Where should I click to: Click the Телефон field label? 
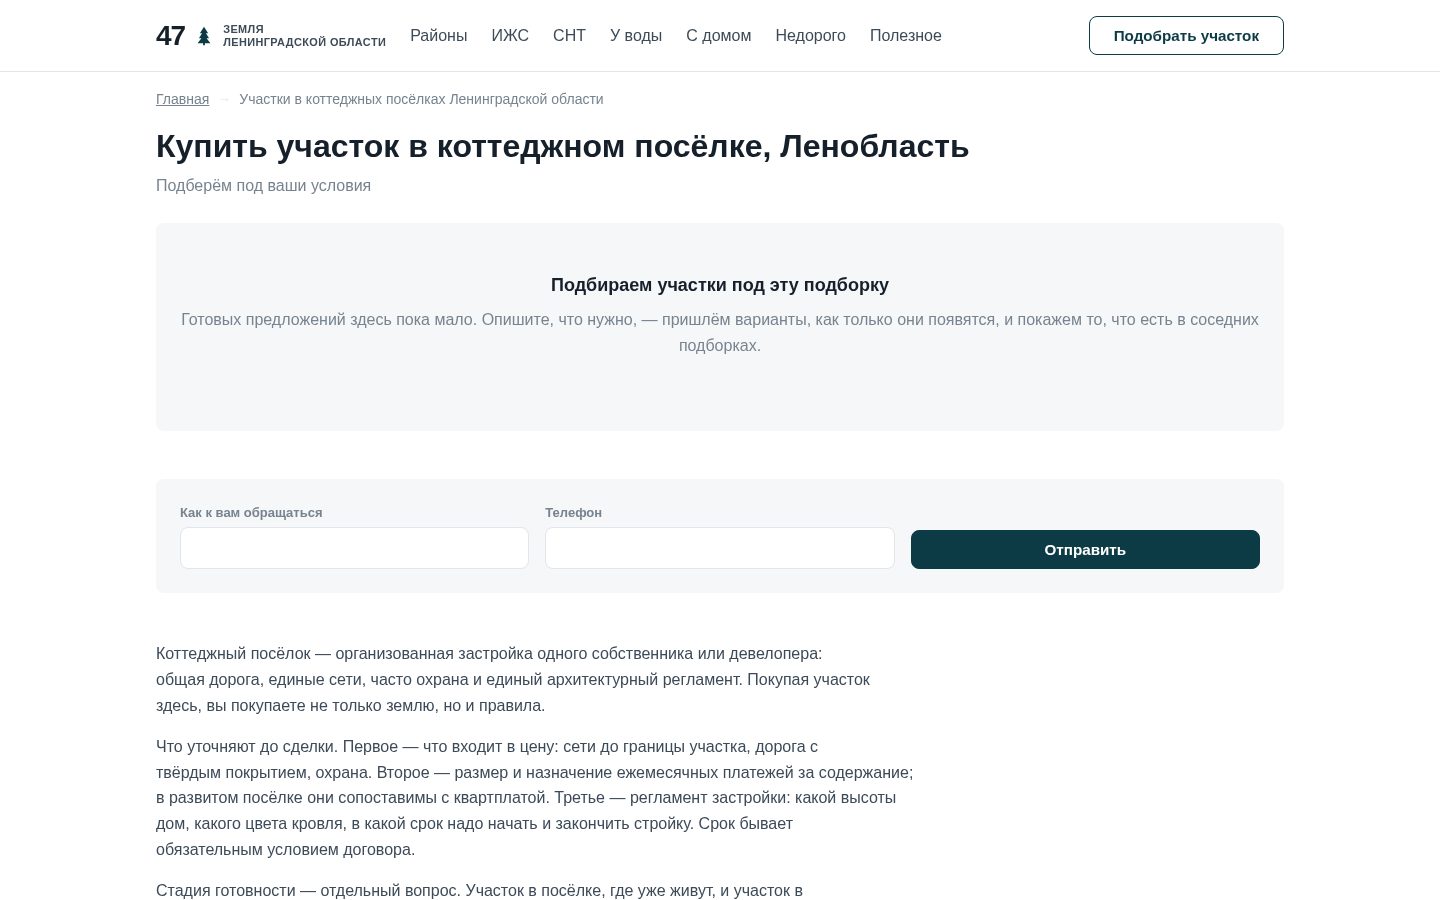[573, 512]
